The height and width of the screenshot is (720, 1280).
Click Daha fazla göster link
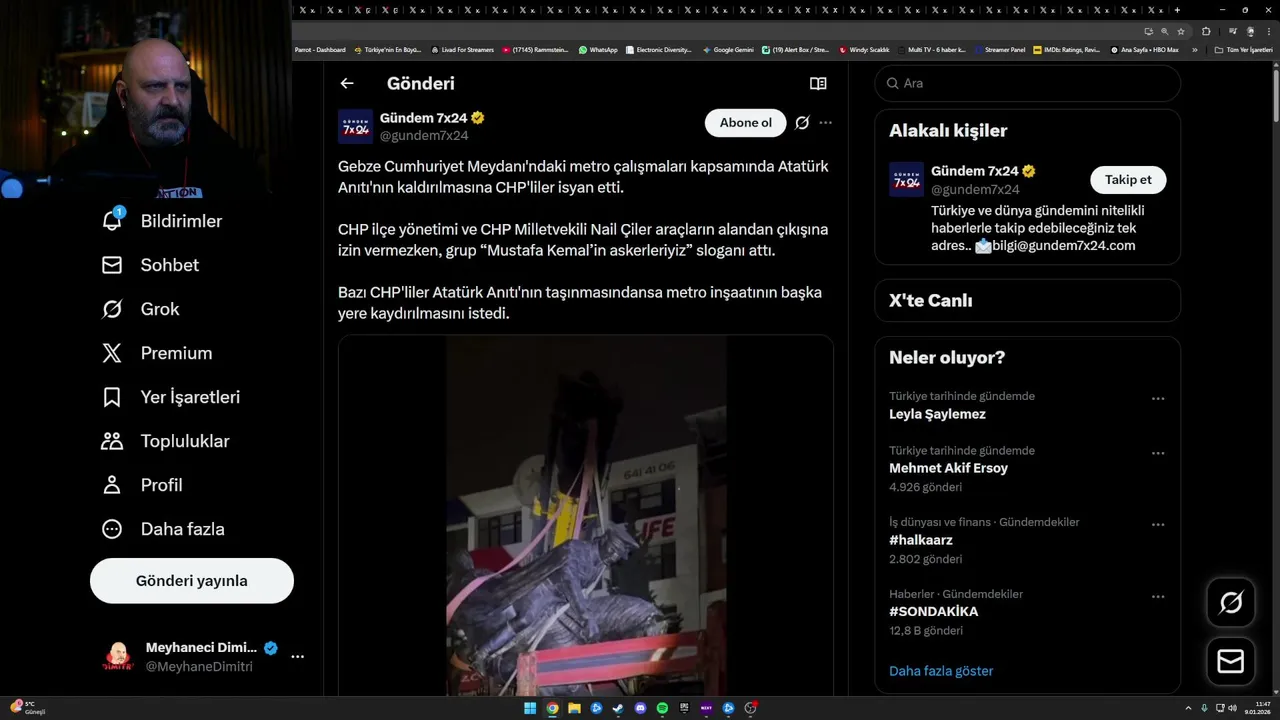click(941, 671)
